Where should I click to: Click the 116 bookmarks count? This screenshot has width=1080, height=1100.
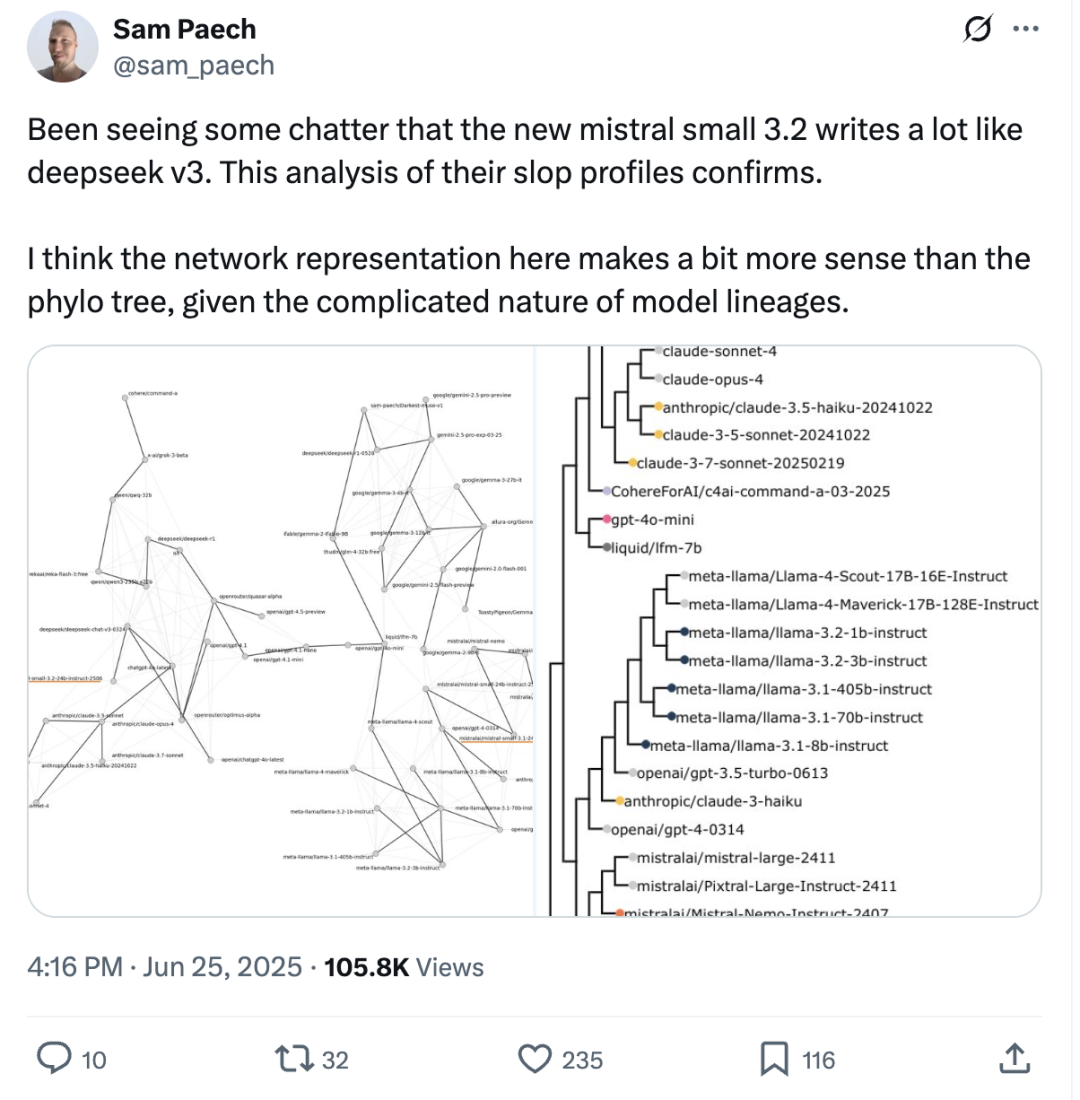(818, 1059)
